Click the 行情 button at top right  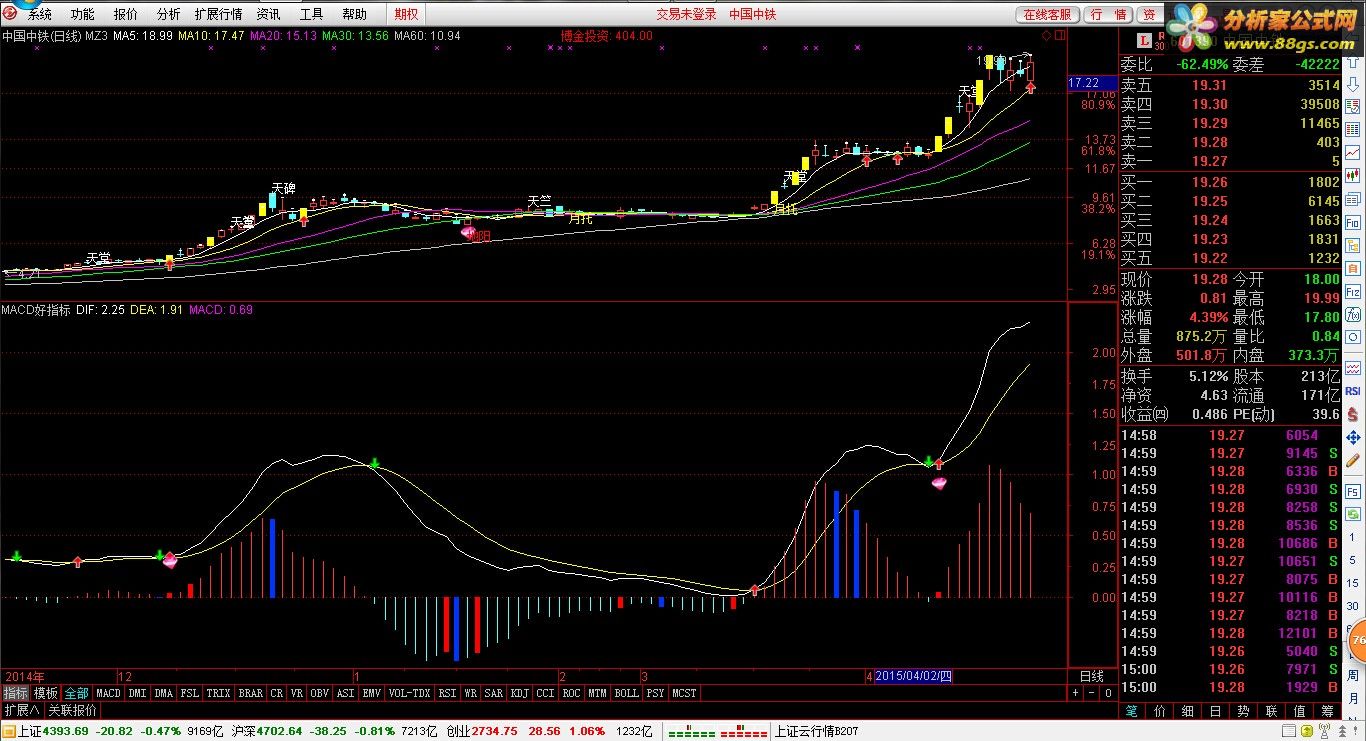[1109, 14]
